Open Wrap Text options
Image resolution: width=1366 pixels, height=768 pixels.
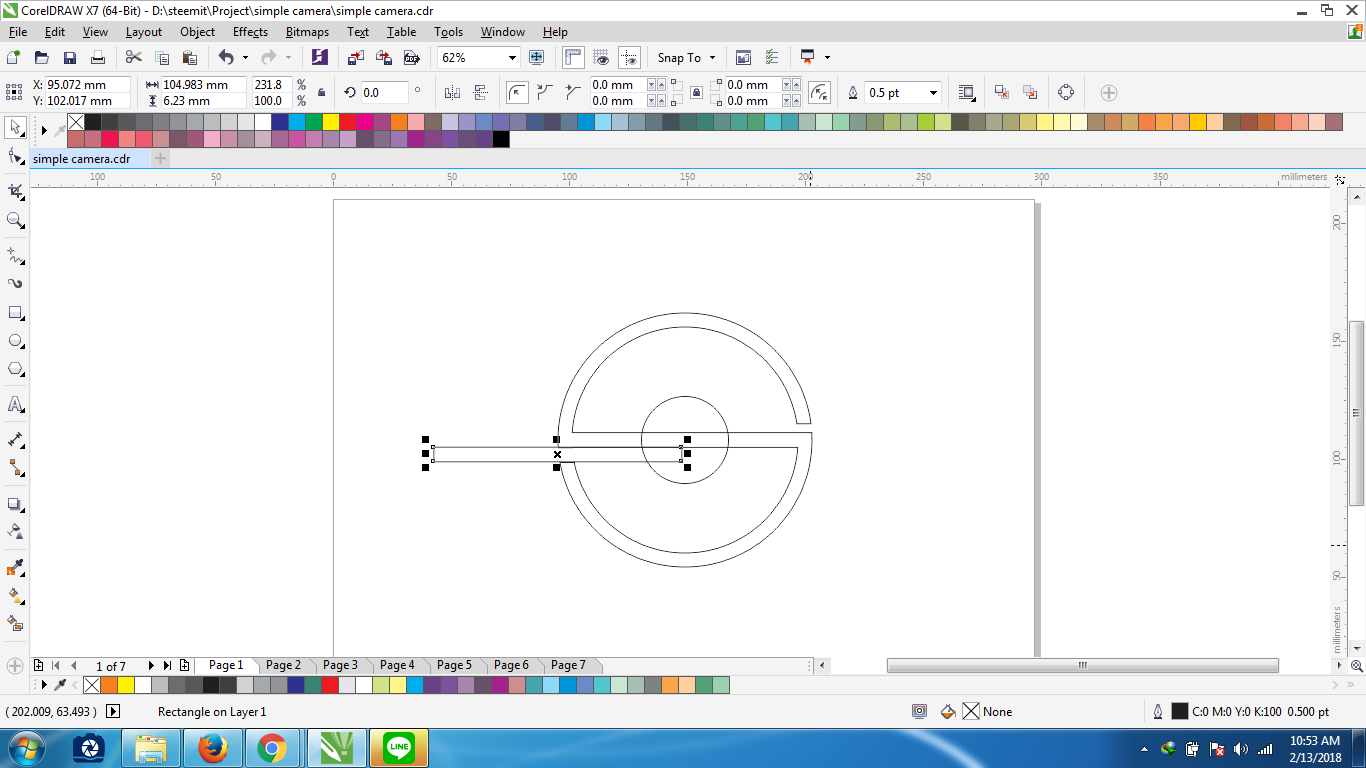[967, 93]
